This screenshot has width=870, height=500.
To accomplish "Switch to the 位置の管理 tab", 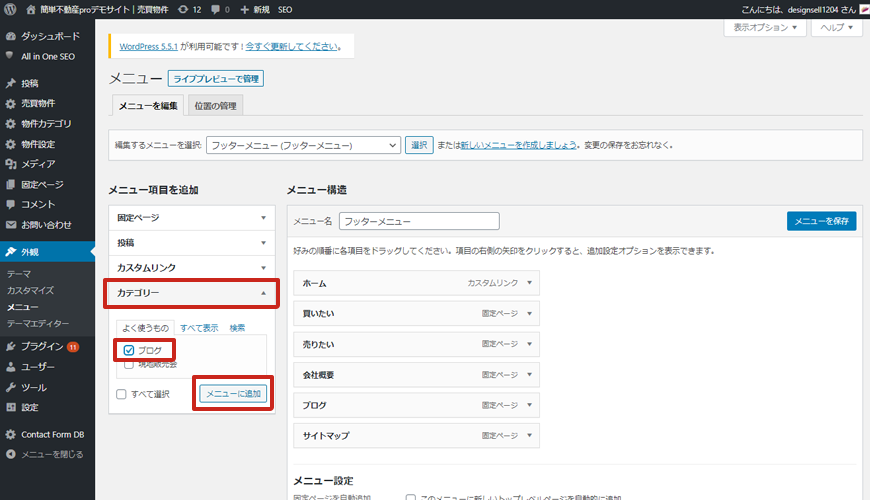I will (x=215, y=106).
